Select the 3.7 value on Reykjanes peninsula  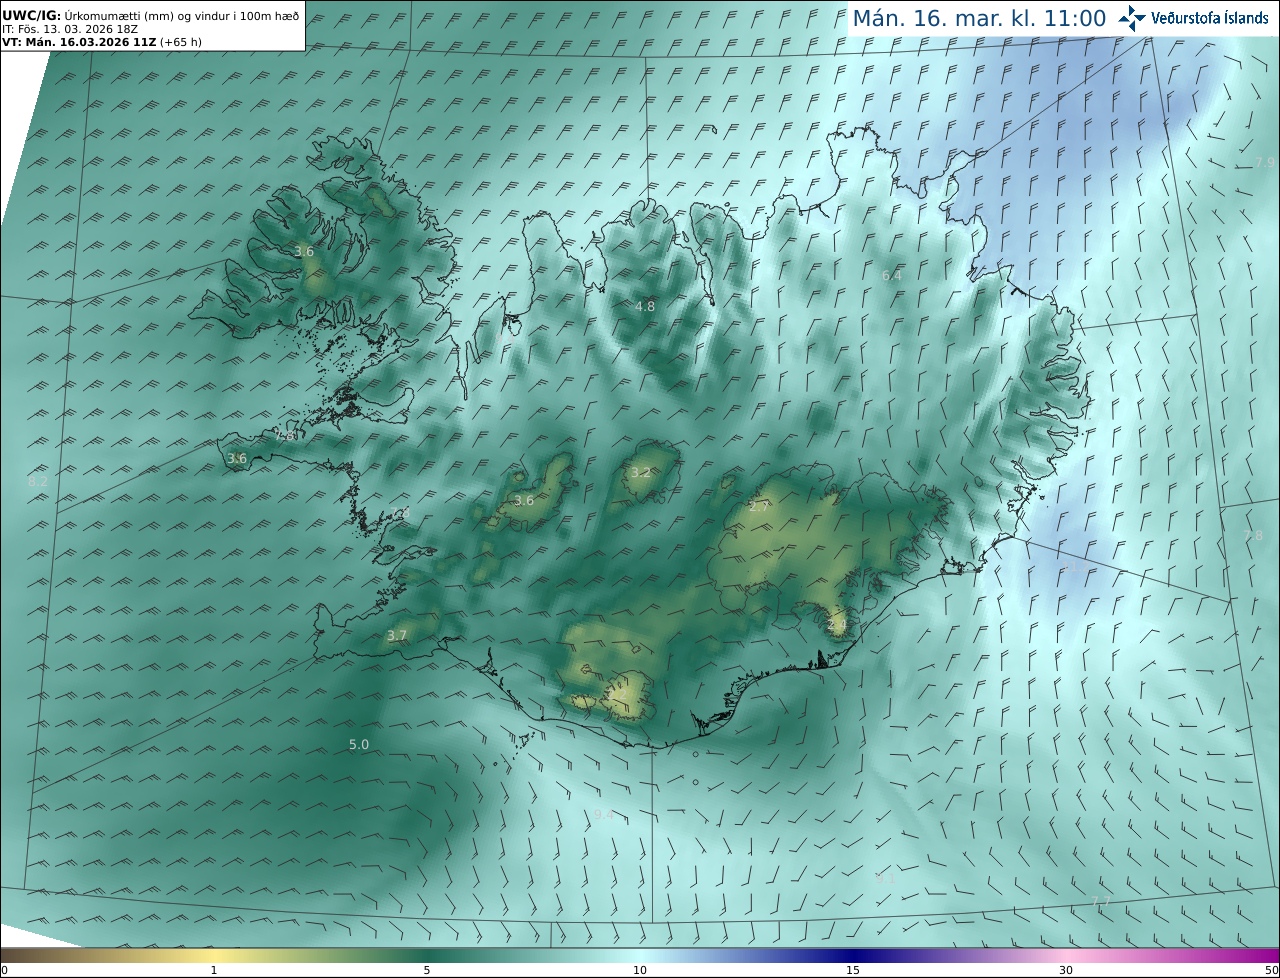pyautogui.click(x=397, y=635)
